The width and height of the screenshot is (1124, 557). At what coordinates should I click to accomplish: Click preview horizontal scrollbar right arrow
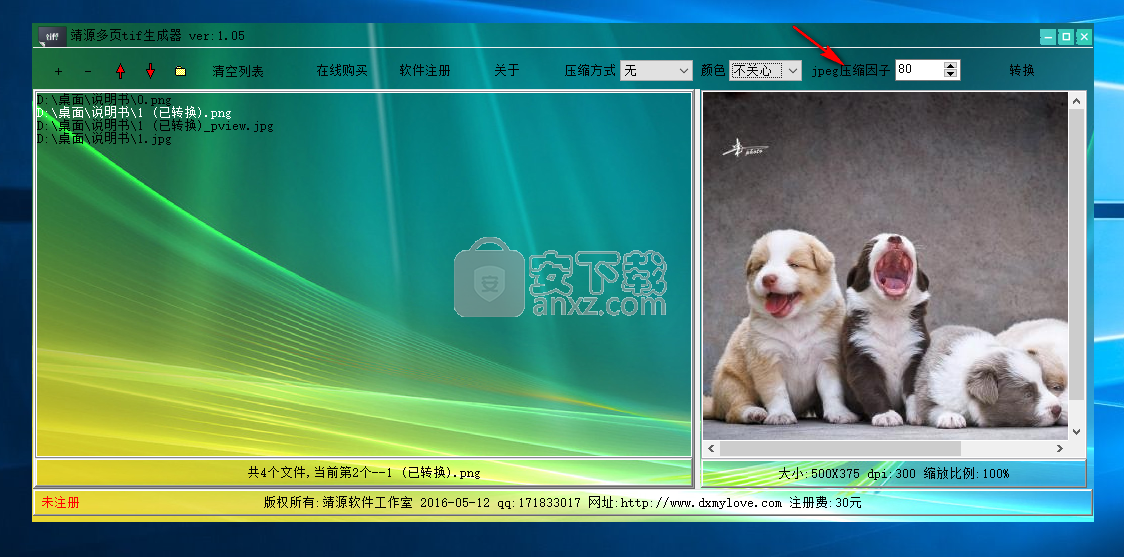tap(1059, 448)
